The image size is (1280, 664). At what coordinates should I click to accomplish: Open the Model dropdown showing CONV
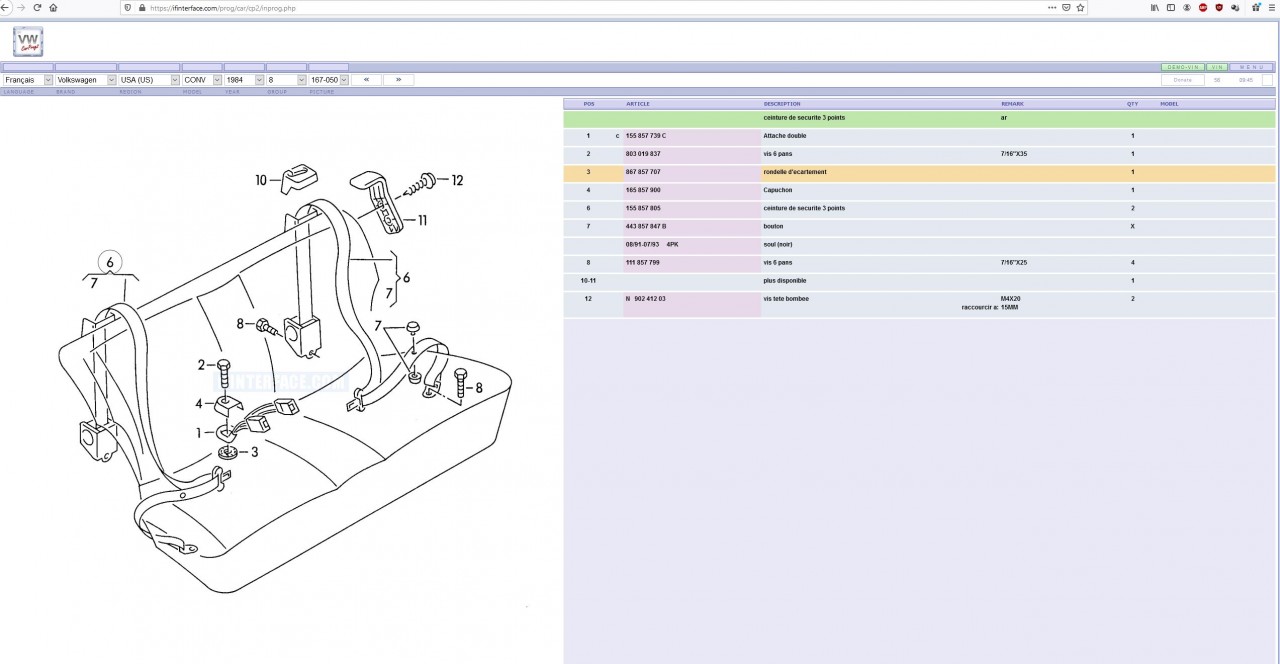tap(201, 80)
